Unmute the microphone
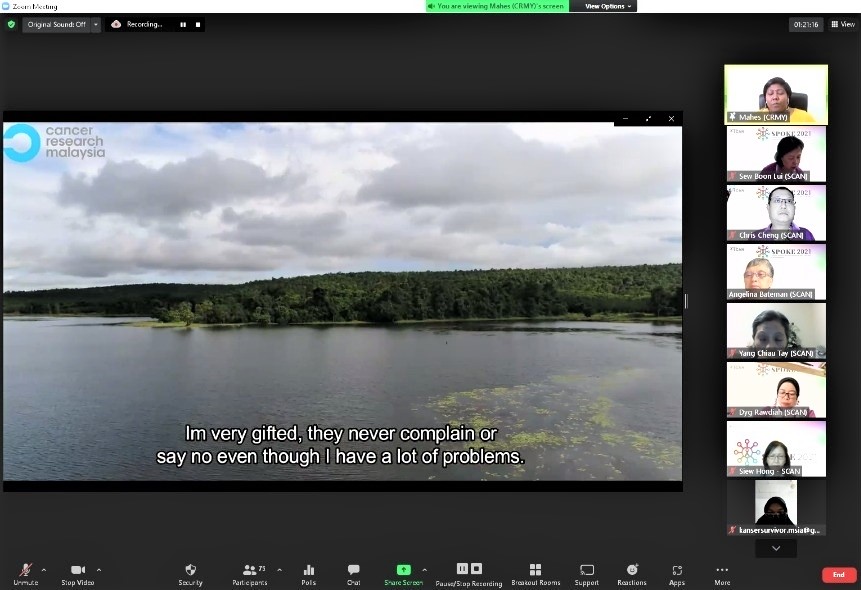Screen dimensions: 861x590 (x=26, y=572)
